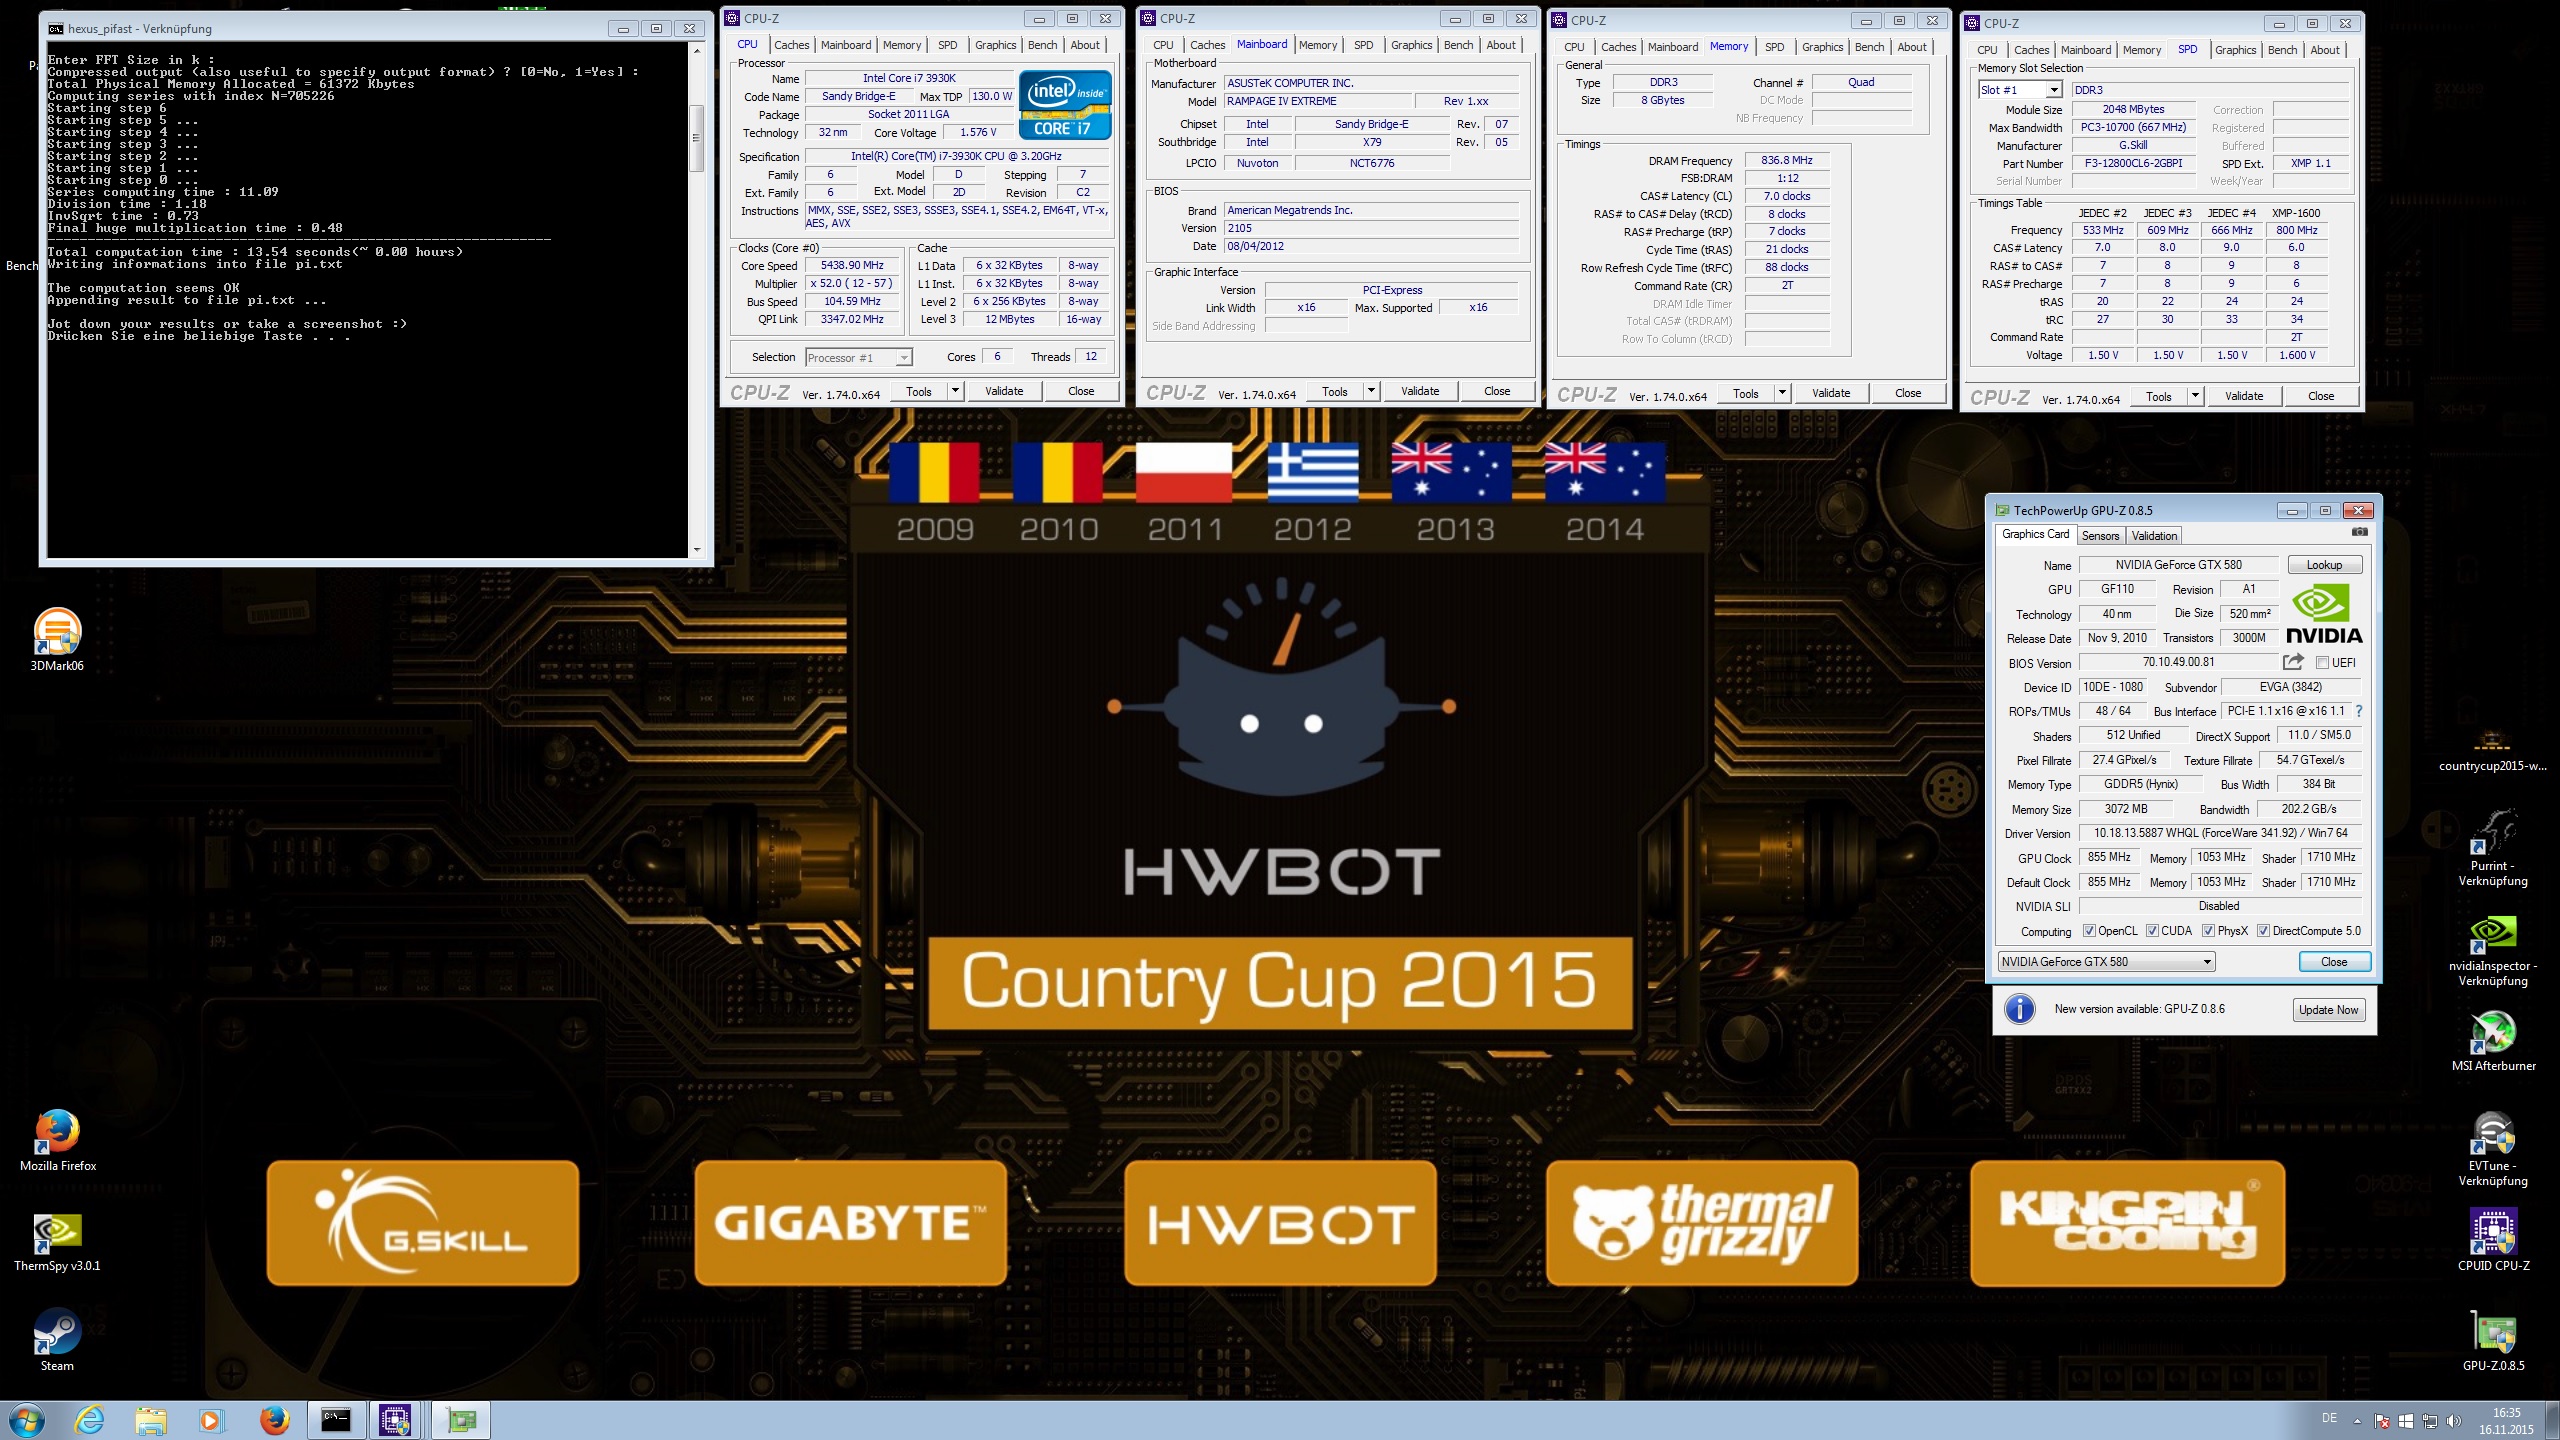Expand Tools arrow in the SPD tab window
This screenshot has height=1440, width=2560.
coord(2195,396)
